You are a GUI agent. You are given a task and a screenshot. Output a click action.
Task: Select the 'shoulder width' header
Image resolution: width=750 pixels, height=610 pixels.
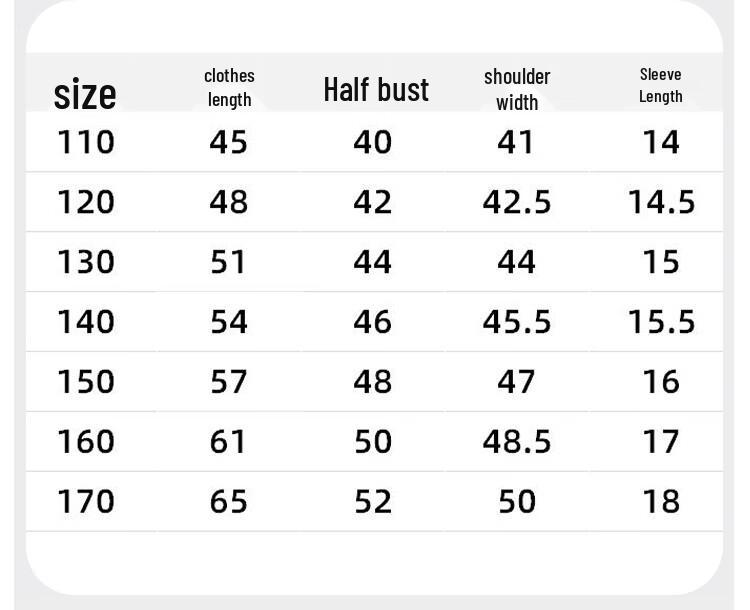point(517,90)
